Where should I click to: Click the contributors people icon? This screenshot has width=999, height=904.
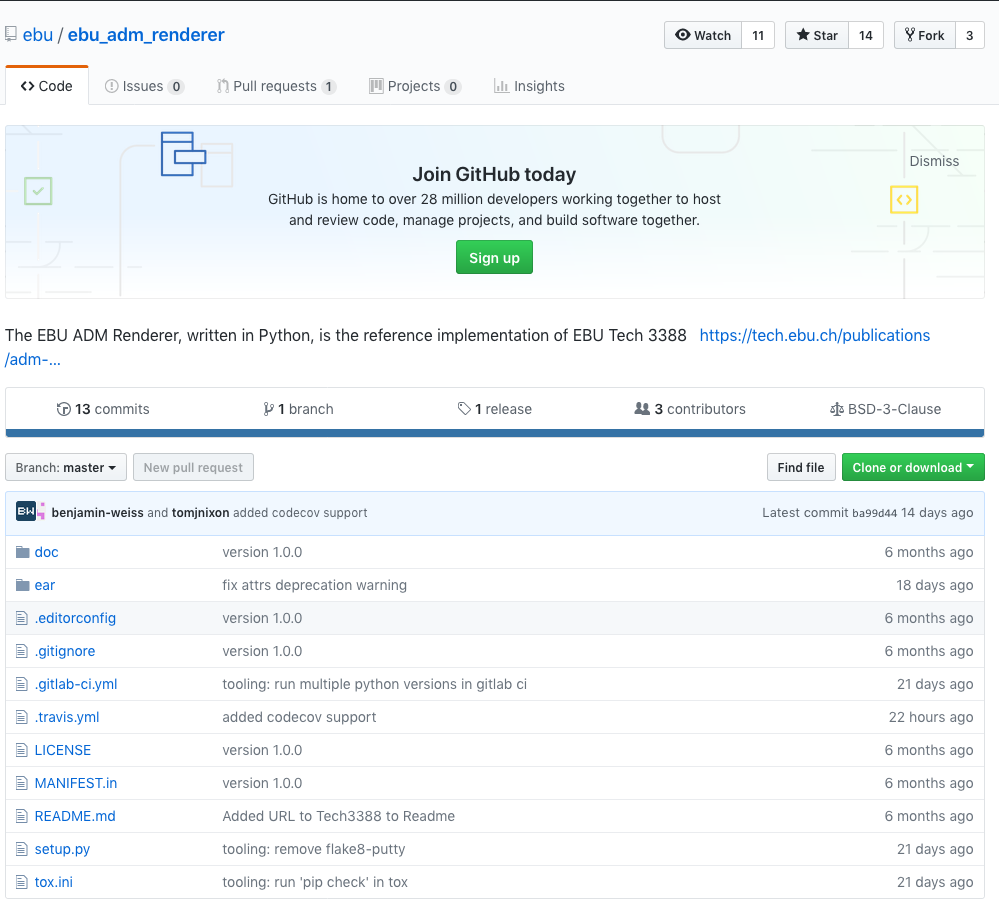[642, 409]
